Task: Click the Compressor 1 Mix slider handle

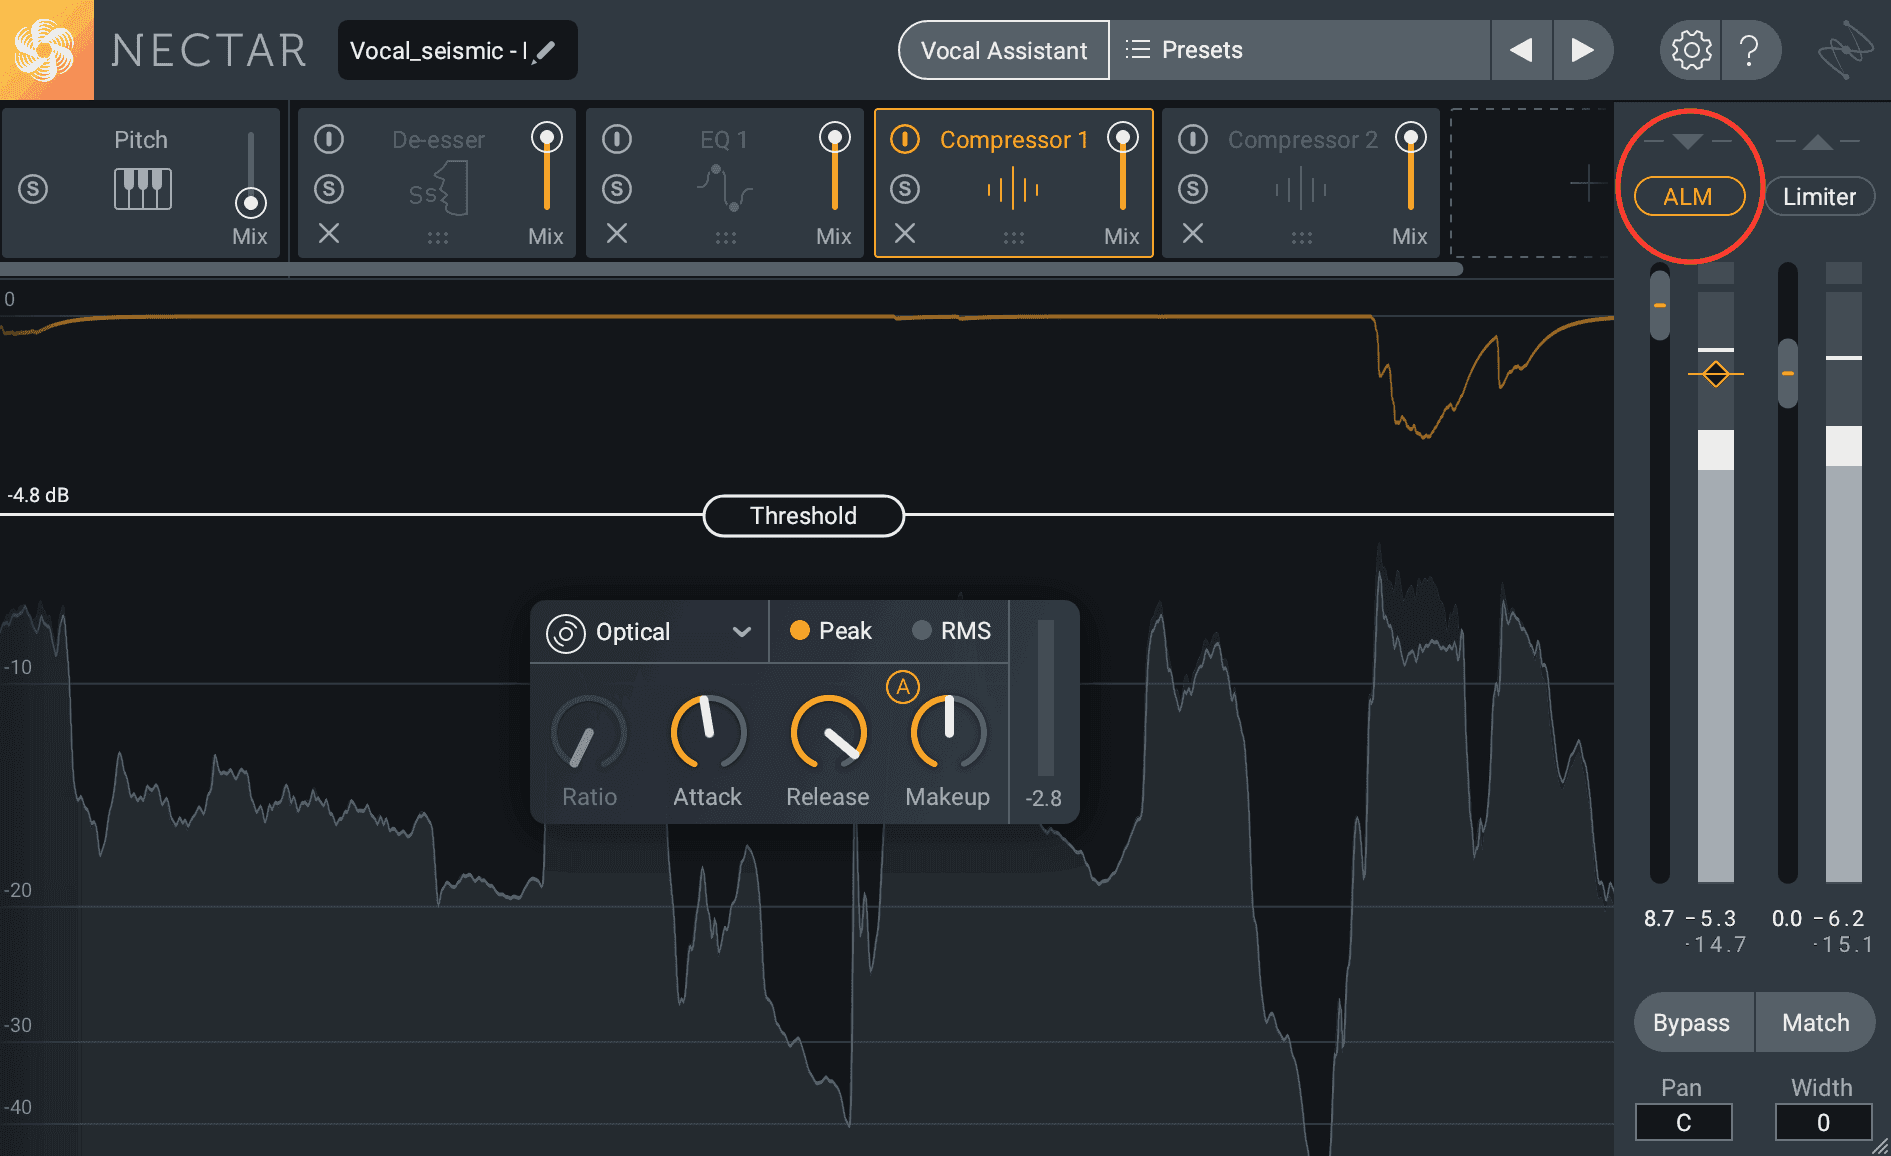Action: 1123,137
